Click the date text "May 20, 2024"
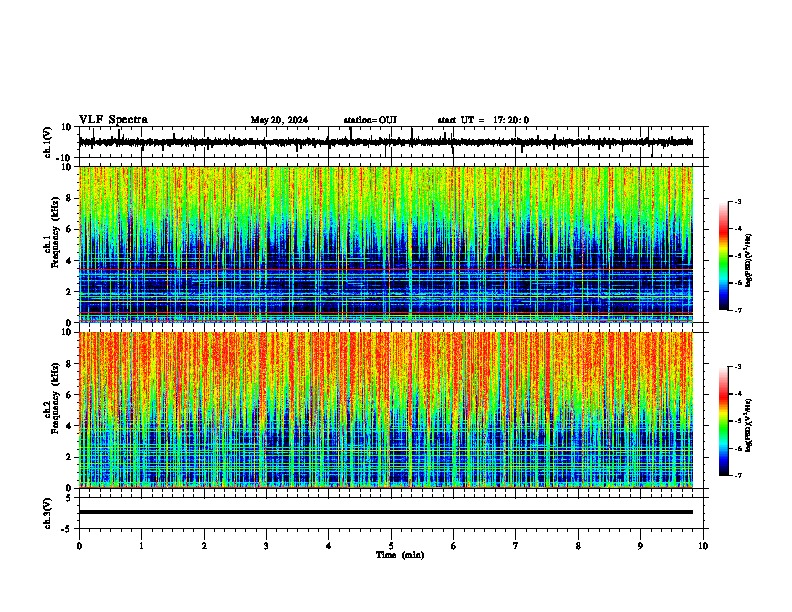Image resolution: width=792 pixels, height=612 pixels. click(x=279, y=120)
